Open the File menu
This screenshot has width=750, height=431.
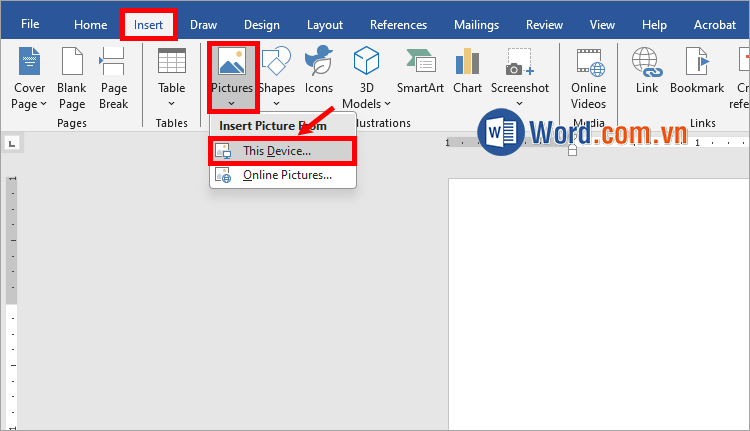click(30, 25)
